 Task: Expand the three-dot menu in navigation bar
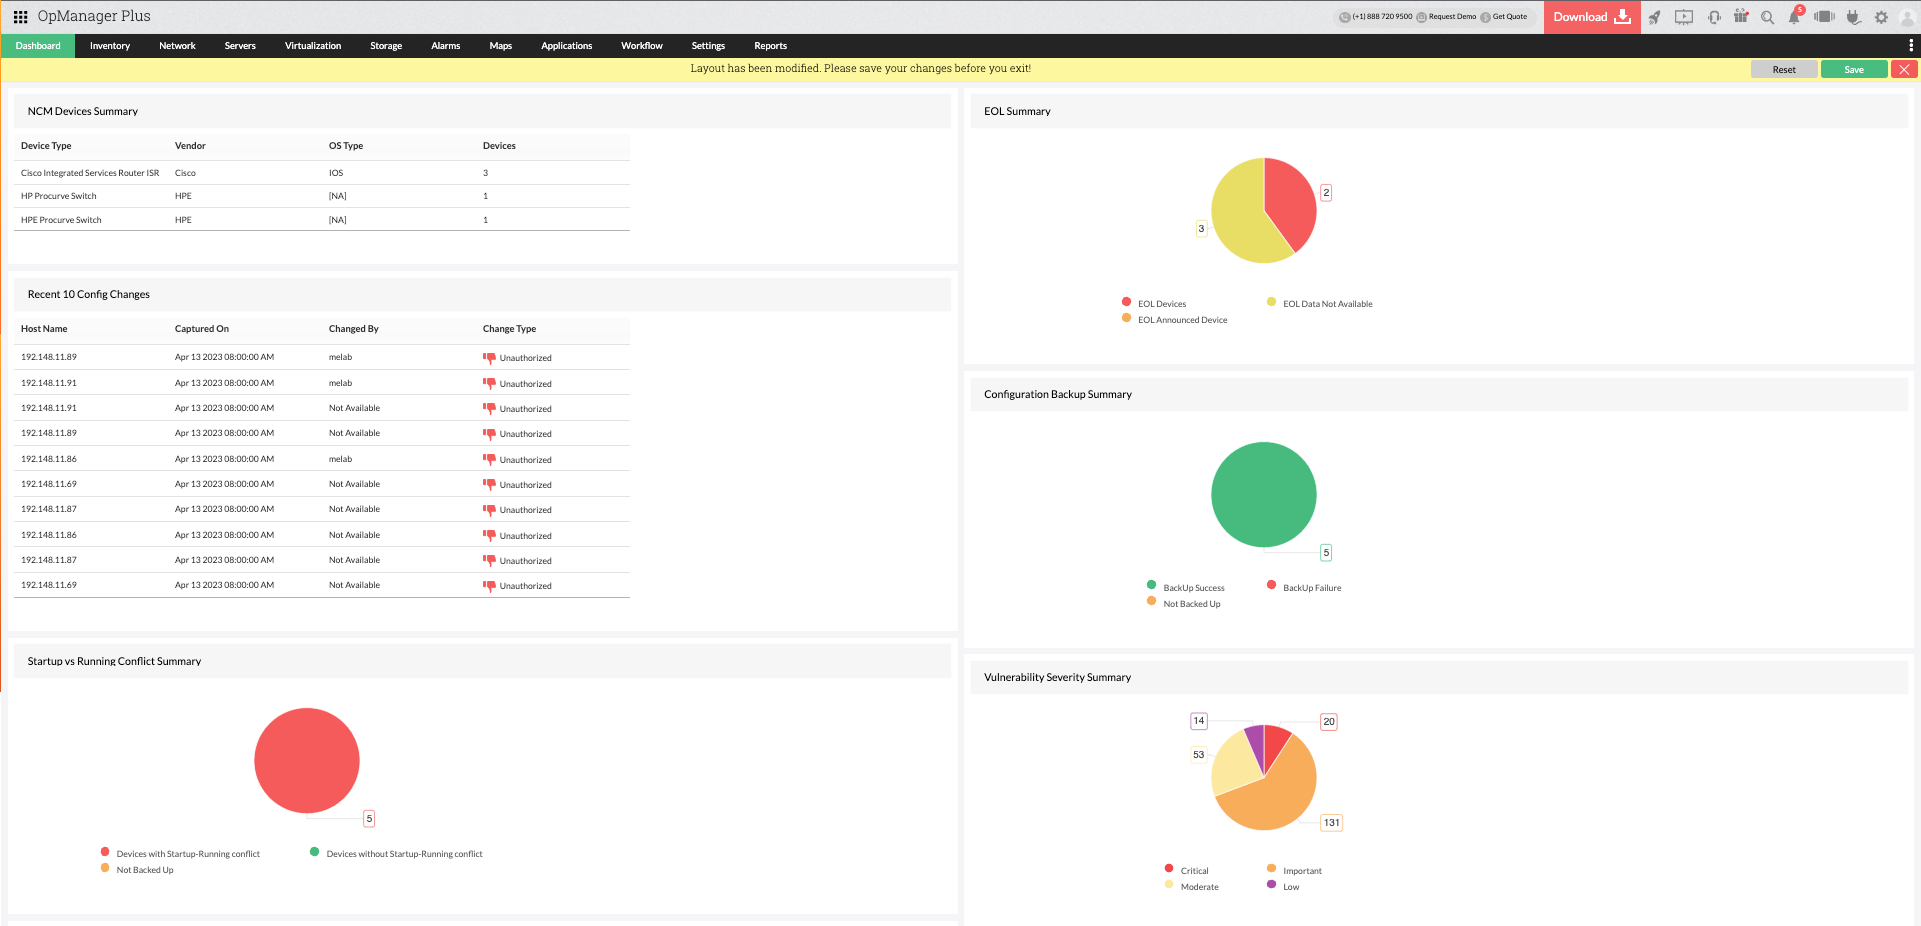pyautogui.click(x=1911, y=46)
